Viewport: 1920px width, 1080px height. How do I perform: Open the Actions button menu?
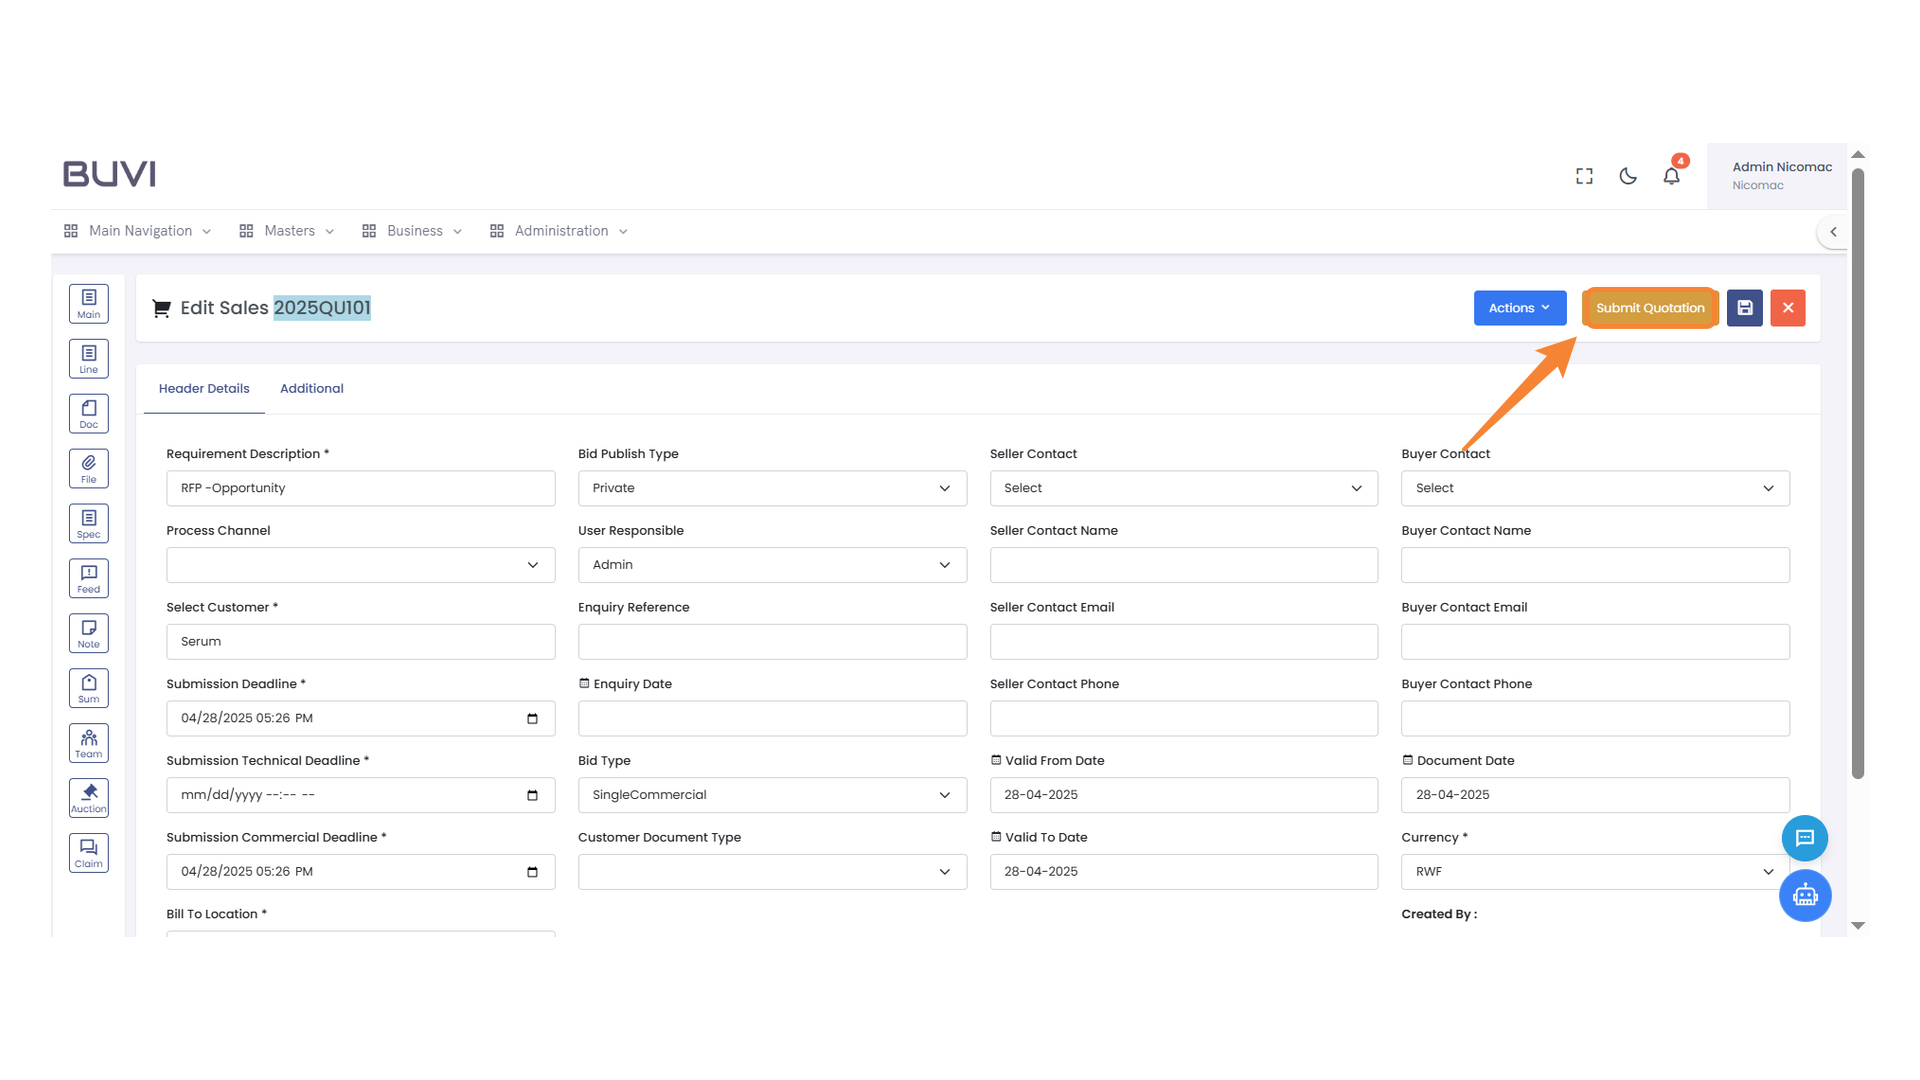(x=1519, y=308)
